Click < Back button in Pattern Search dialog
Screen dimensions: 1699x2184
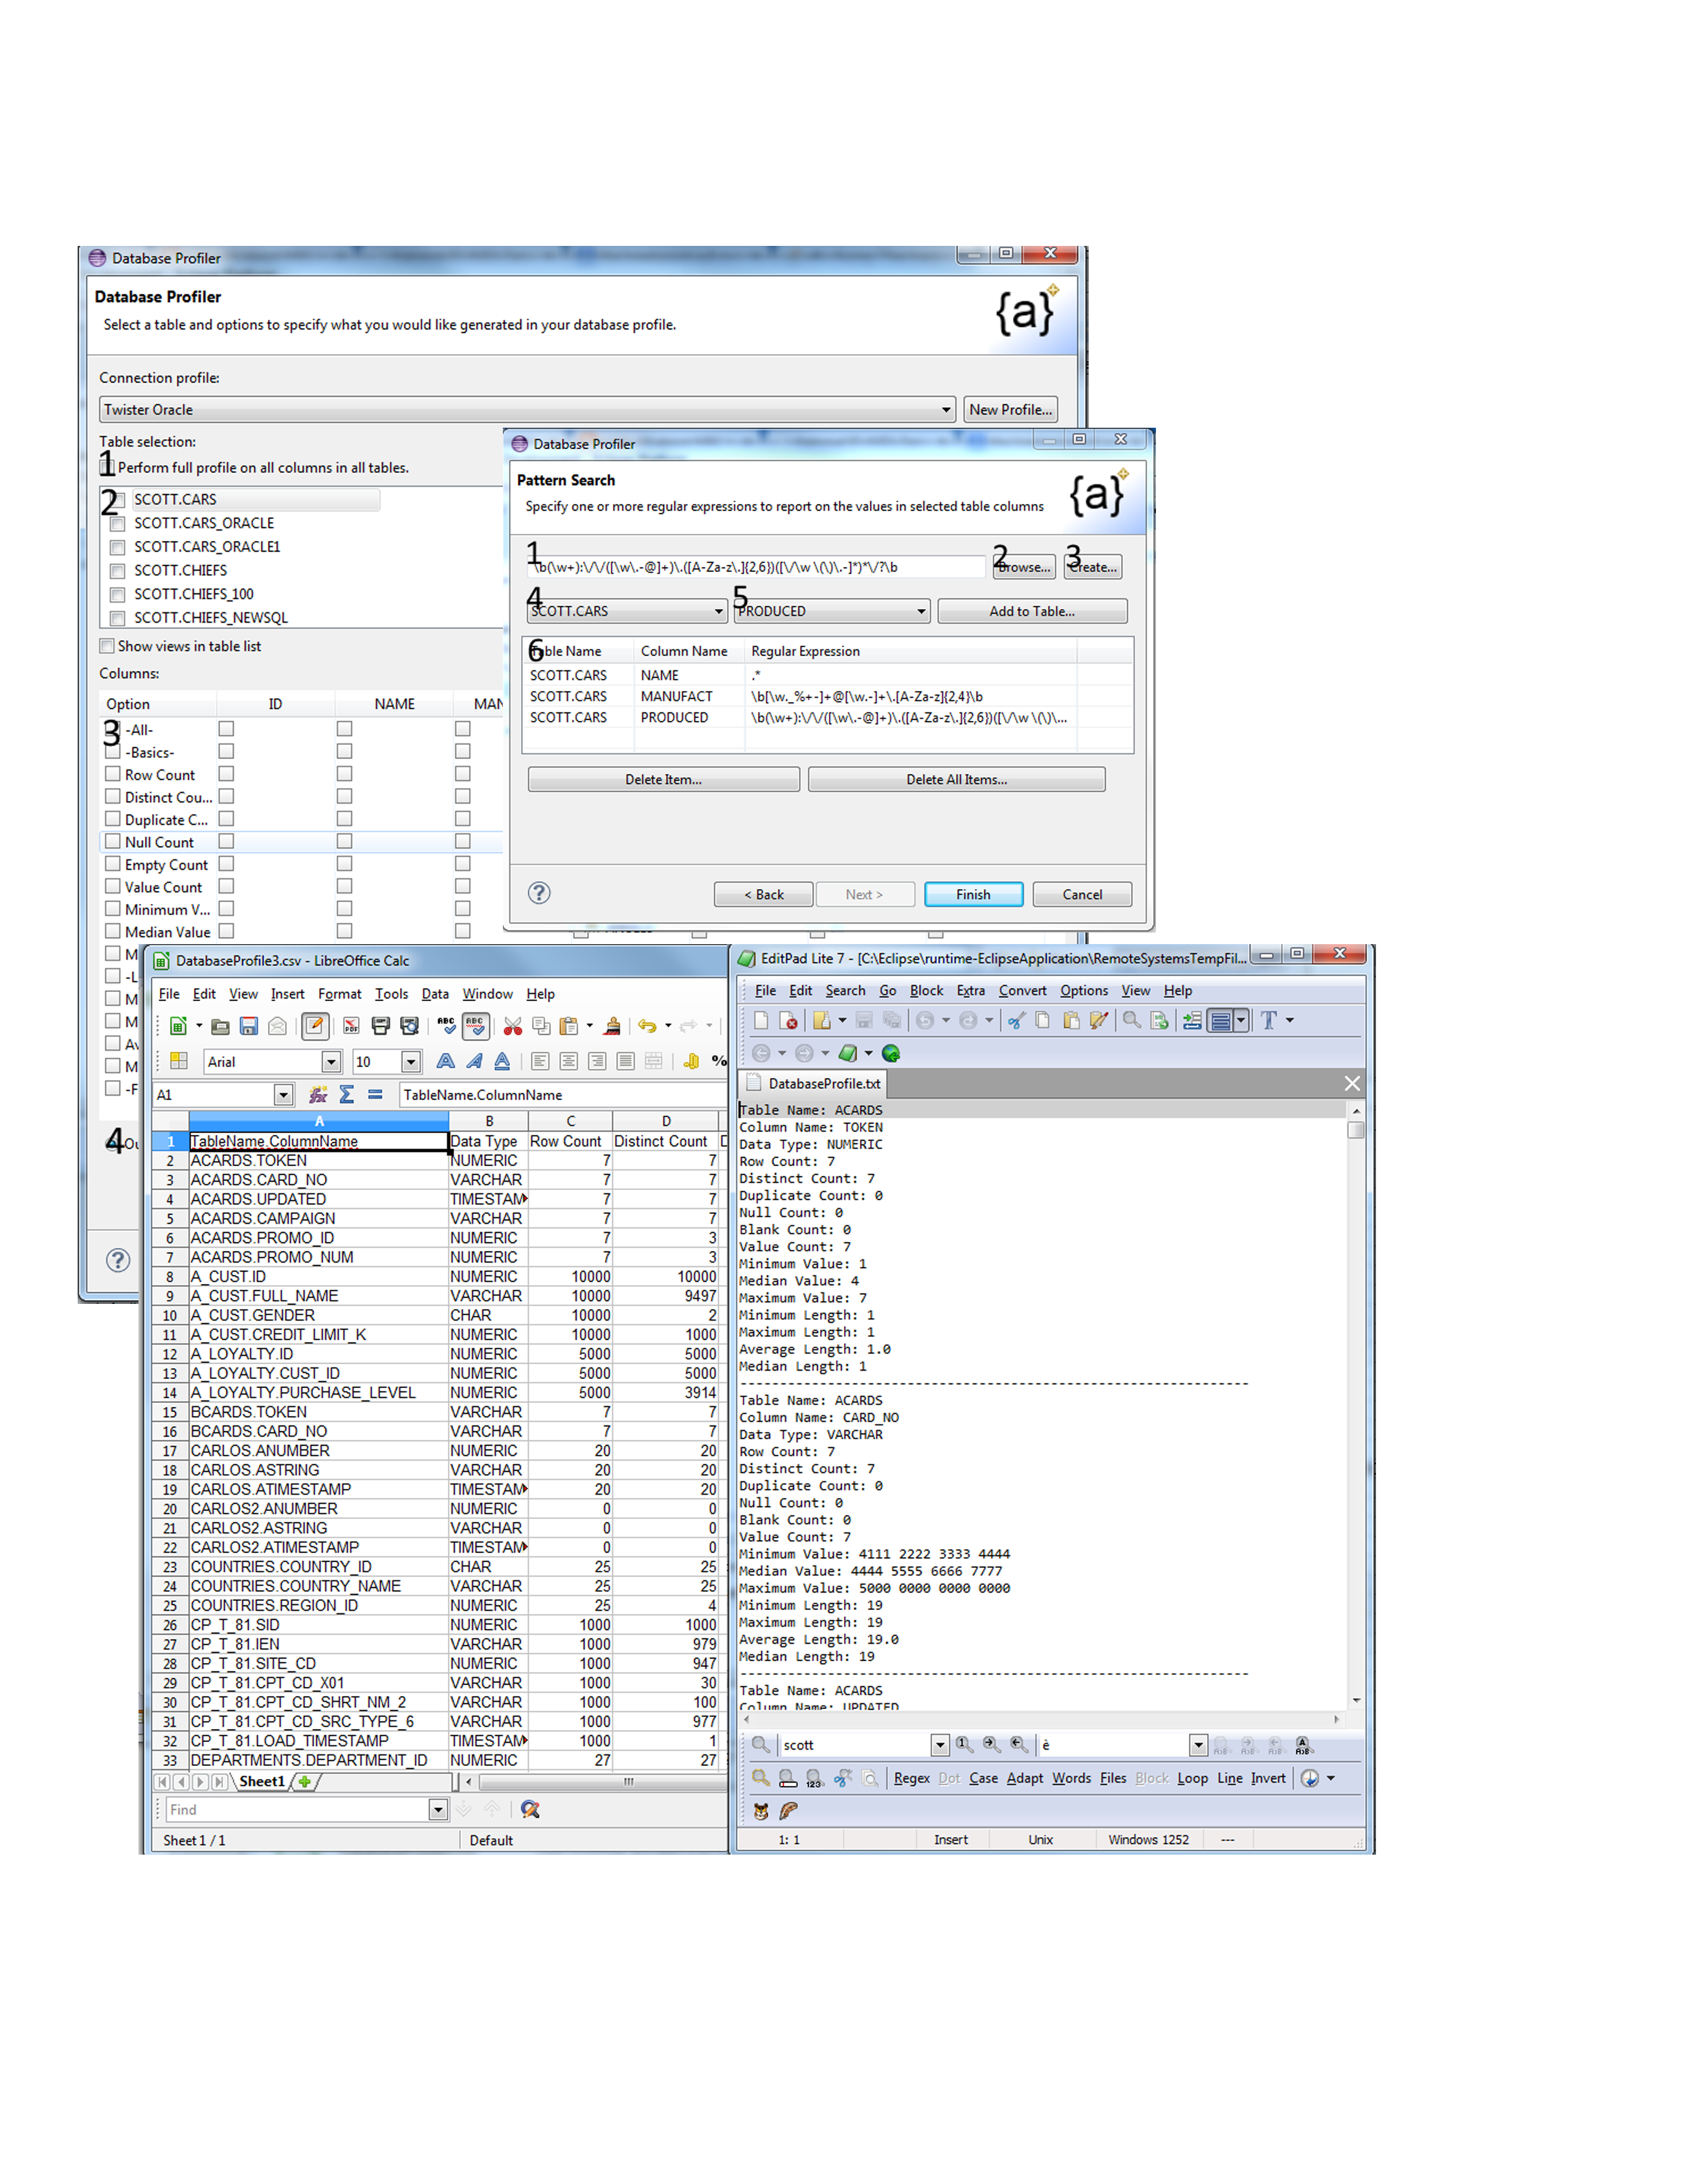pos(763,894)
